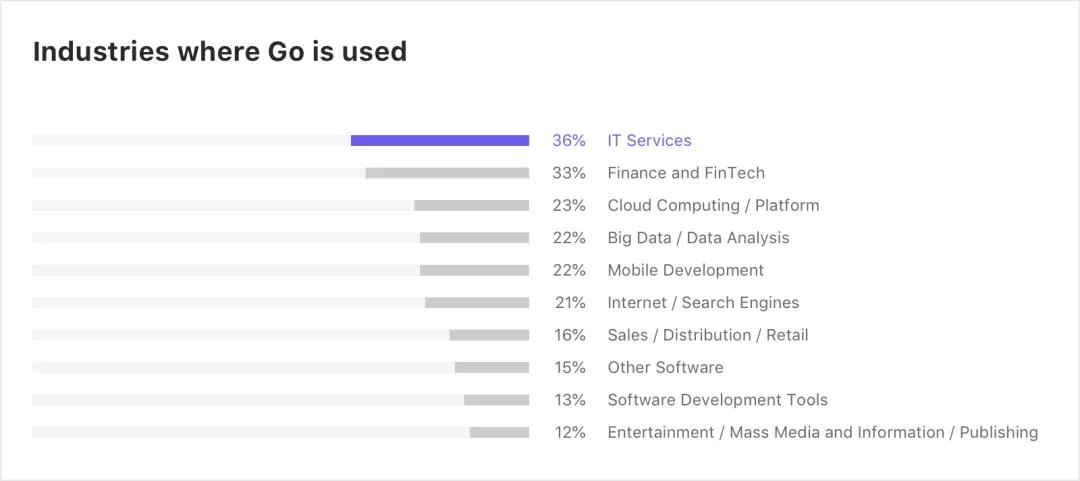
Task: Select the Mobile Development gray bar
Action: pyautogui.click(x=474, y=270)
